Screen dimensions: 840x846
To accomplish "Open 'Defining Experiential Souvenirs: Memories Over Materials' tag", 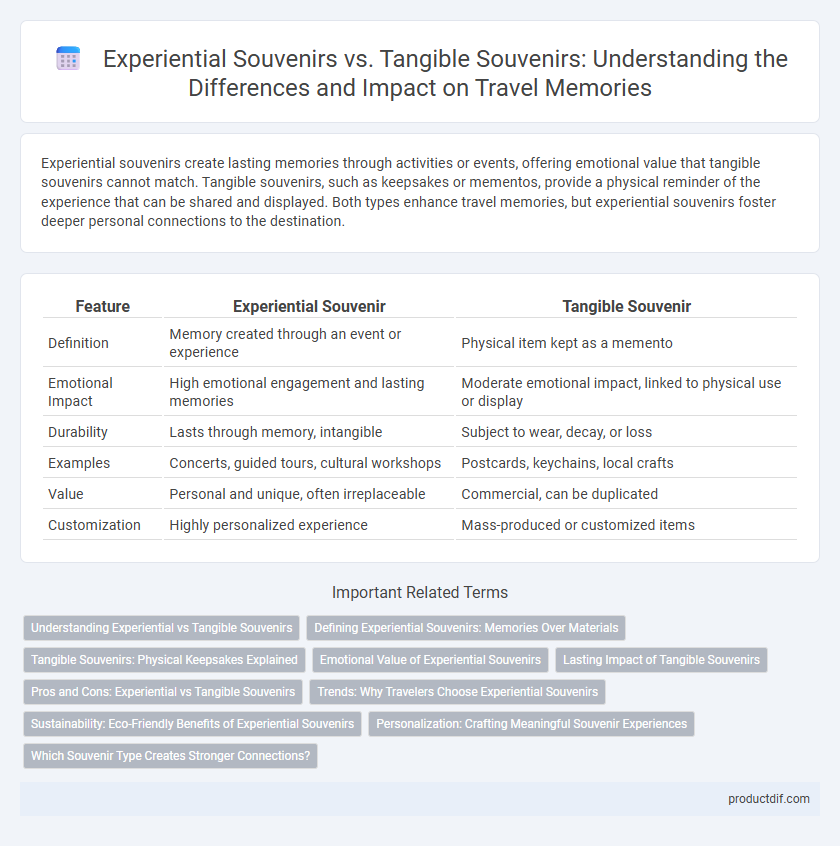I will pyautogui.click(x=466, y=628).
